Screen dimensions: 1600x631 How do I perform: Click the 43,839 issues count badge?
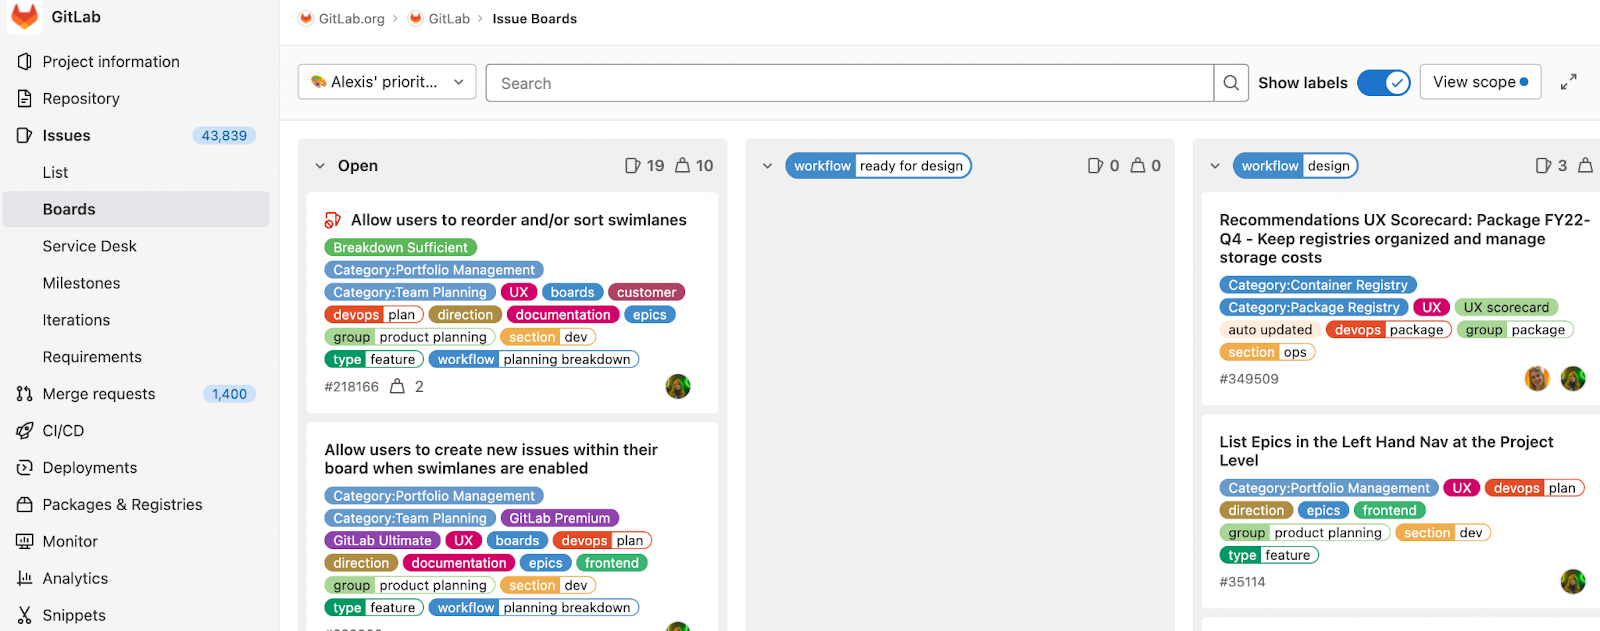(x=224, y=135)
